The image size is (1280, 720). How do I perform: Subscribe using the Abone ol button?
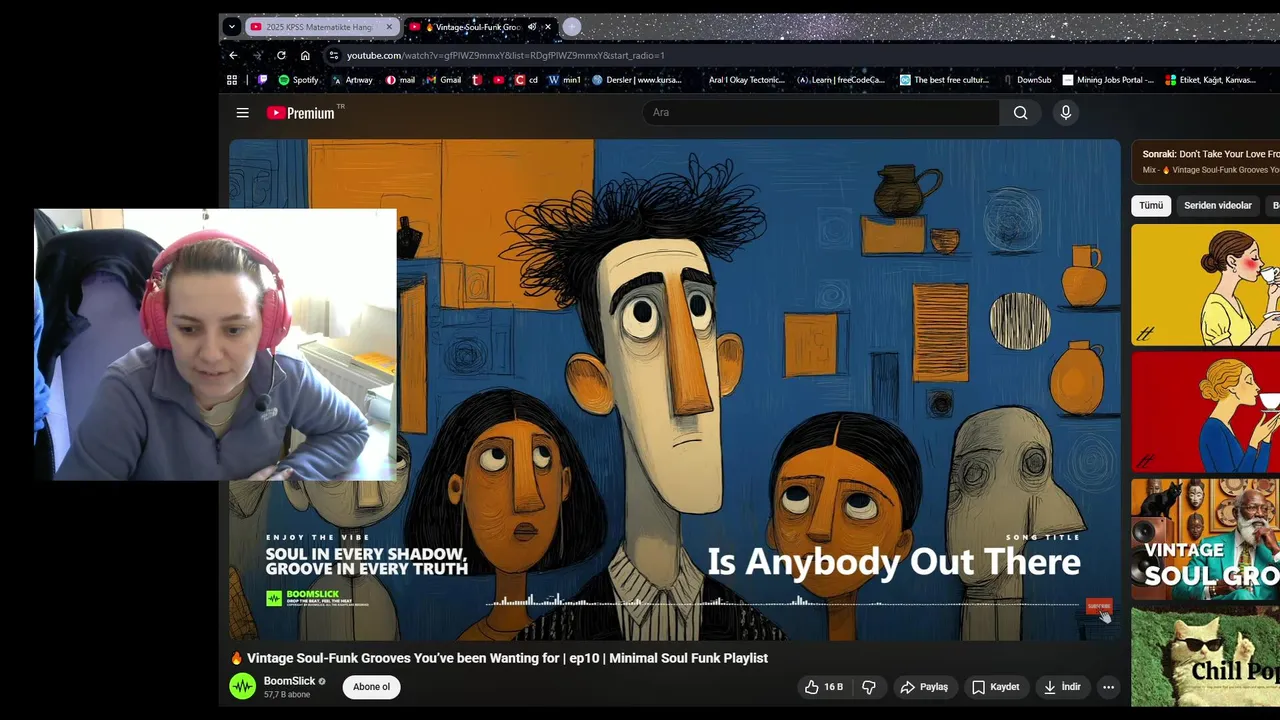(371, 687)
